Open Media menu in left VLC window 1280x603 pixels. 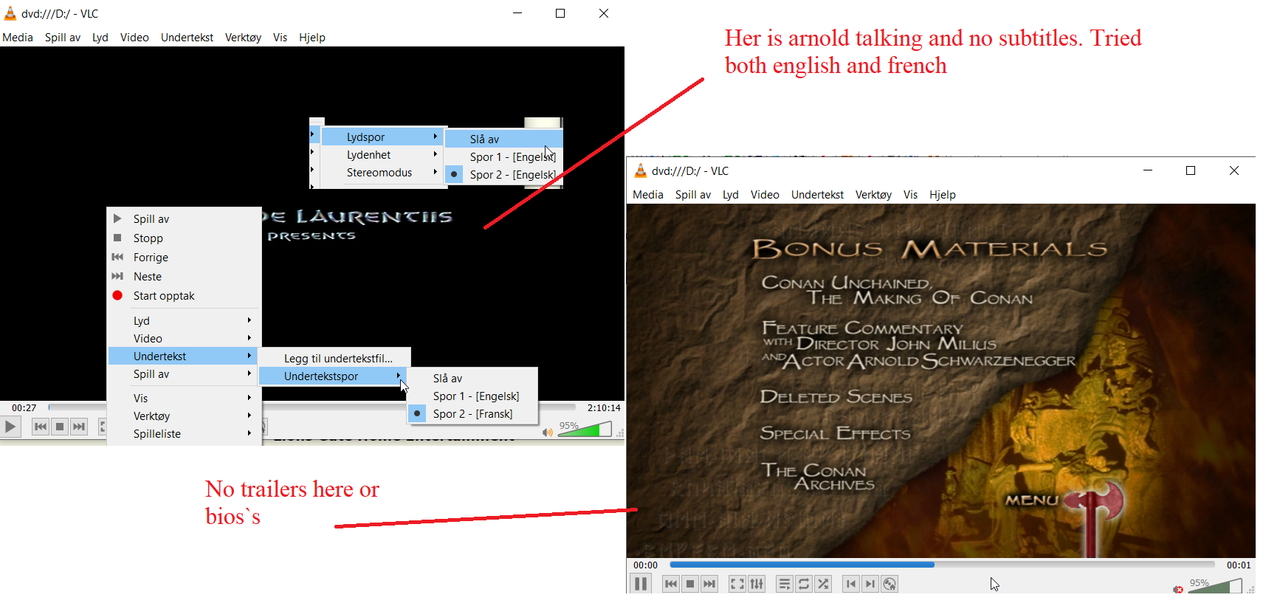(18, 37)
